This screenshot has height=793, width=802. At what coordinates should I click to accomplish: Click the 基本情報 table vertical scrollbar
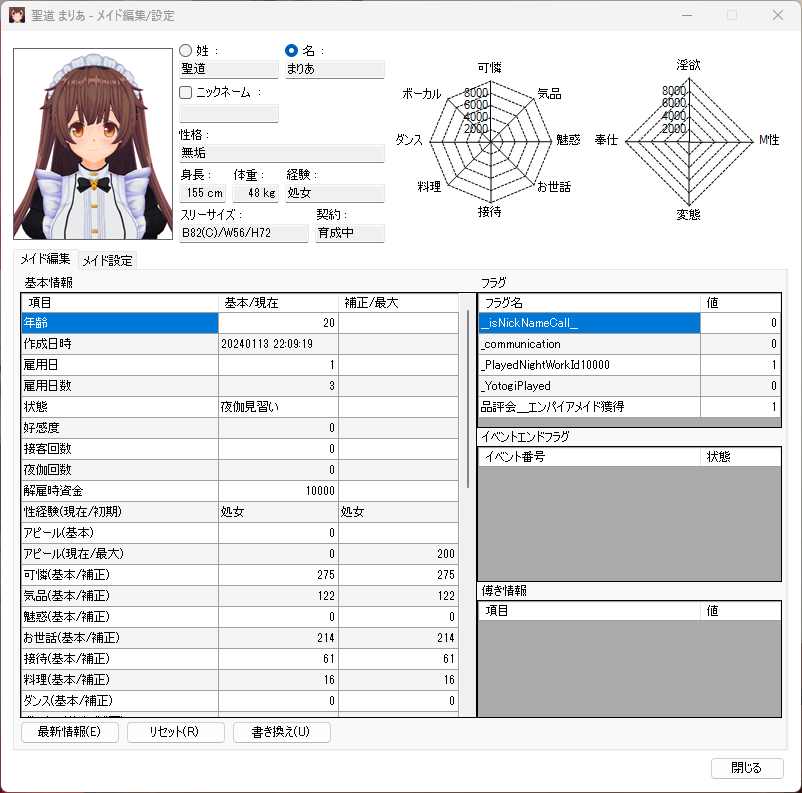point(466,400)
